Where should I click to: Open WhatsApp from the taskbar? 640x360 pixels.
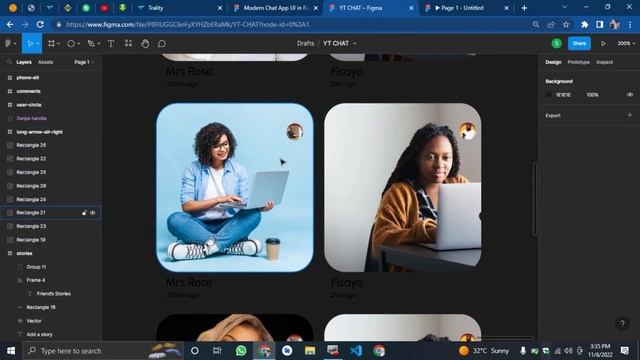(241, 351)
